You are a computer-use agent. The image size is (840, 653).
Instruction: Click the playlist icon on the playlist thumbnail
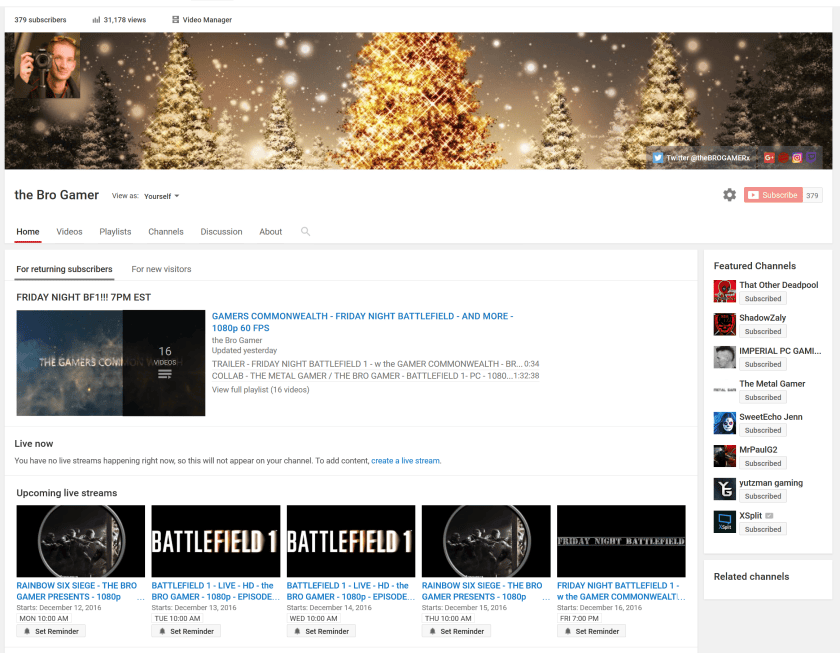(164, 373)
